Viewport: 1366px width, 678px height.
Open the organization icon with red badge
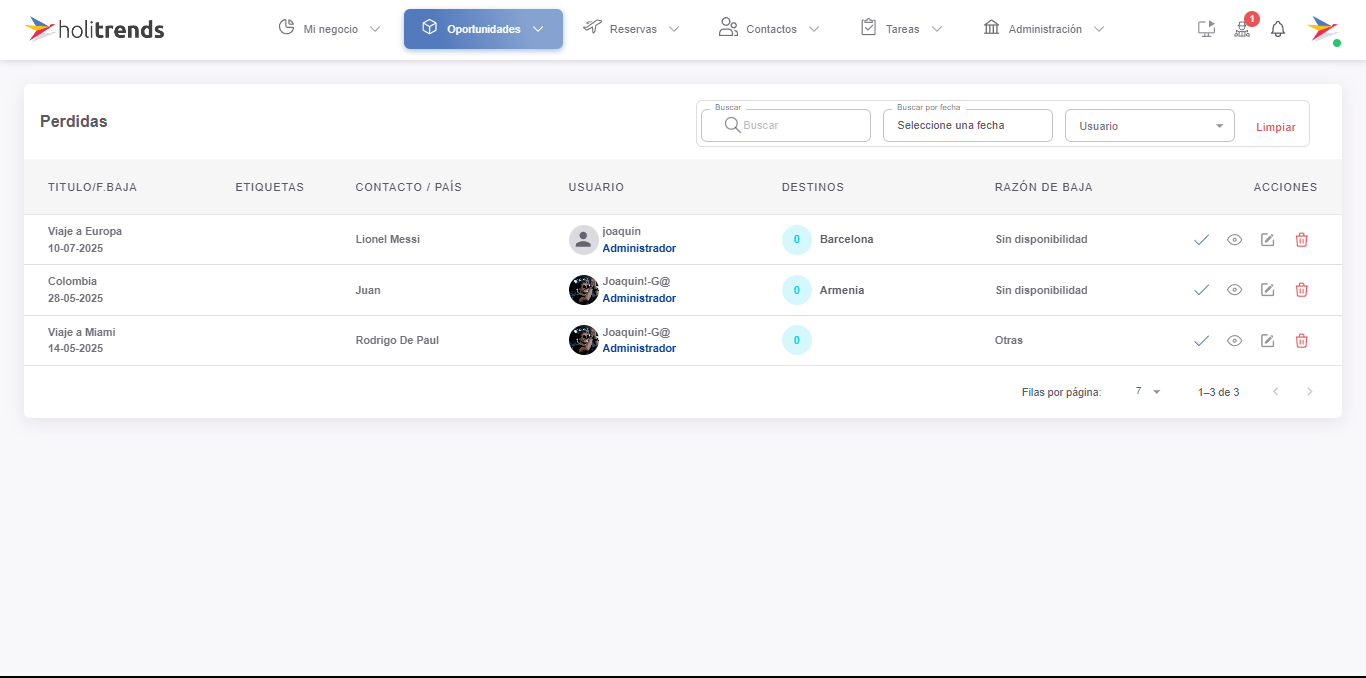coord(1242,29)
